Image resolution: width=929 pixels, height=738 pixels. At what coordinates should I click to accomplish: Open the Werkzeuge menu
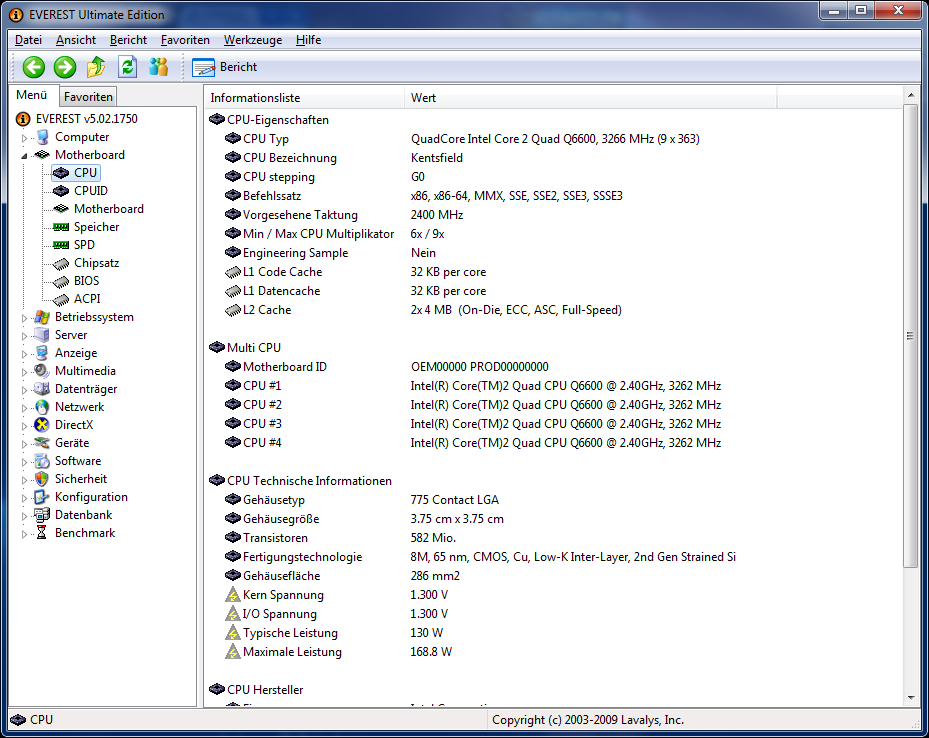coord(253,40)
